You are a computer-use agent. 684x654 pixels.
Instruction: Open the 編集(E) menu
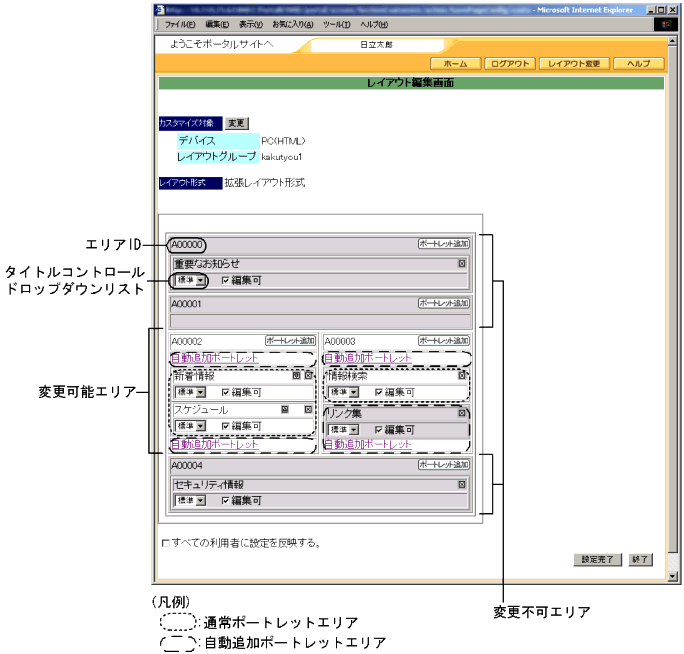(217, 24)
